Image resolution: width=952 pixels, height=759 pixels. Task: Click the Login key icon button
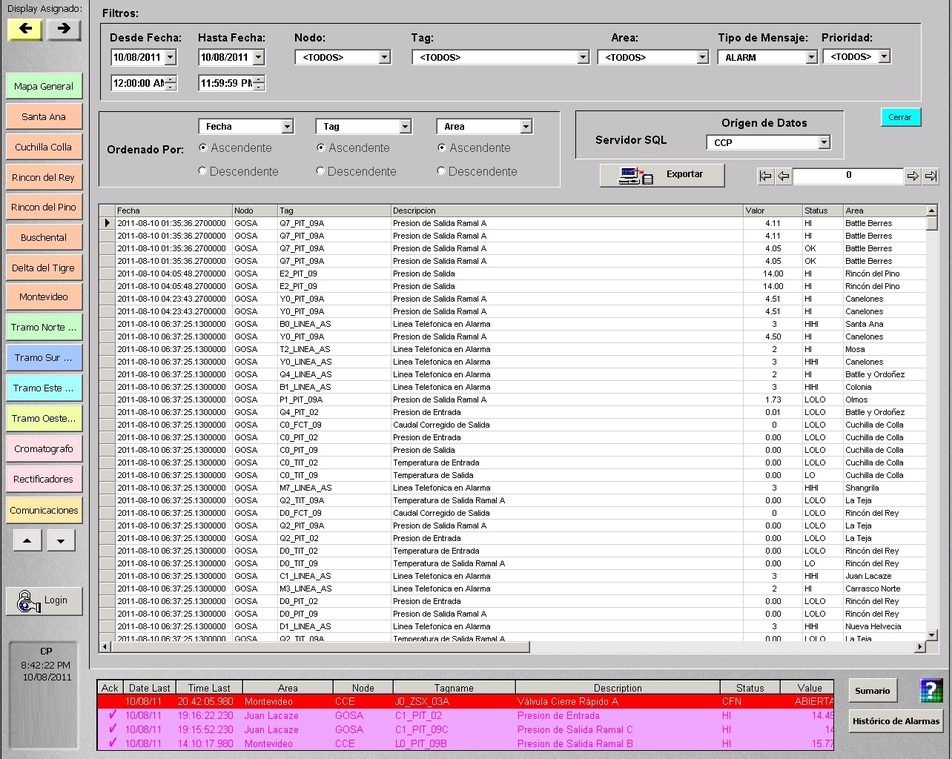pyautogui.click(x=44, y=601)
